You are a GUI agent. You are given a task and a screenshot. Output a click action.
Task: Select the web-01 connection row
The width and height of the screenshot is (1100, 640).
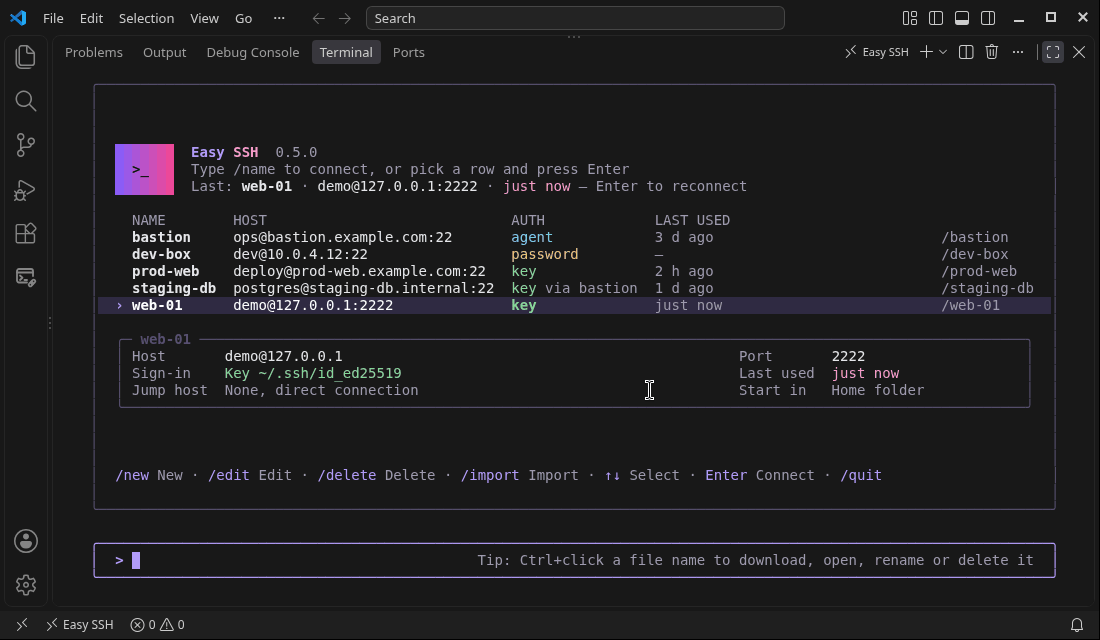pos(575,305)
